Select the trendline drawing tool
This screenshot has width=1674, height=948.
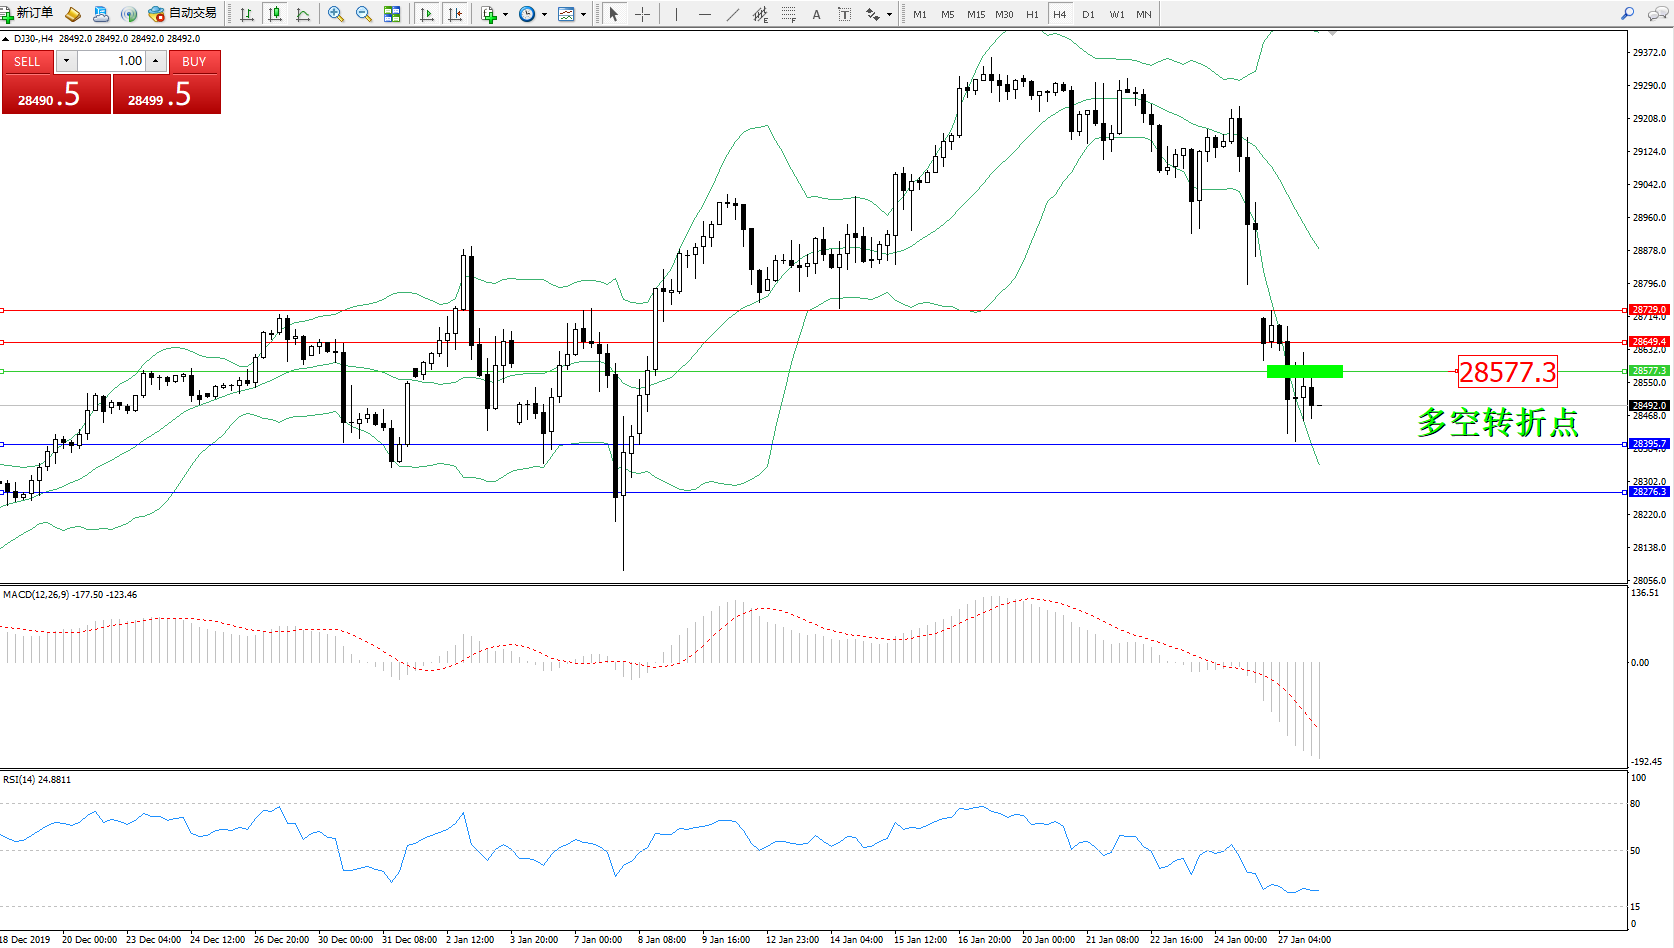click(x=733, y=14)
